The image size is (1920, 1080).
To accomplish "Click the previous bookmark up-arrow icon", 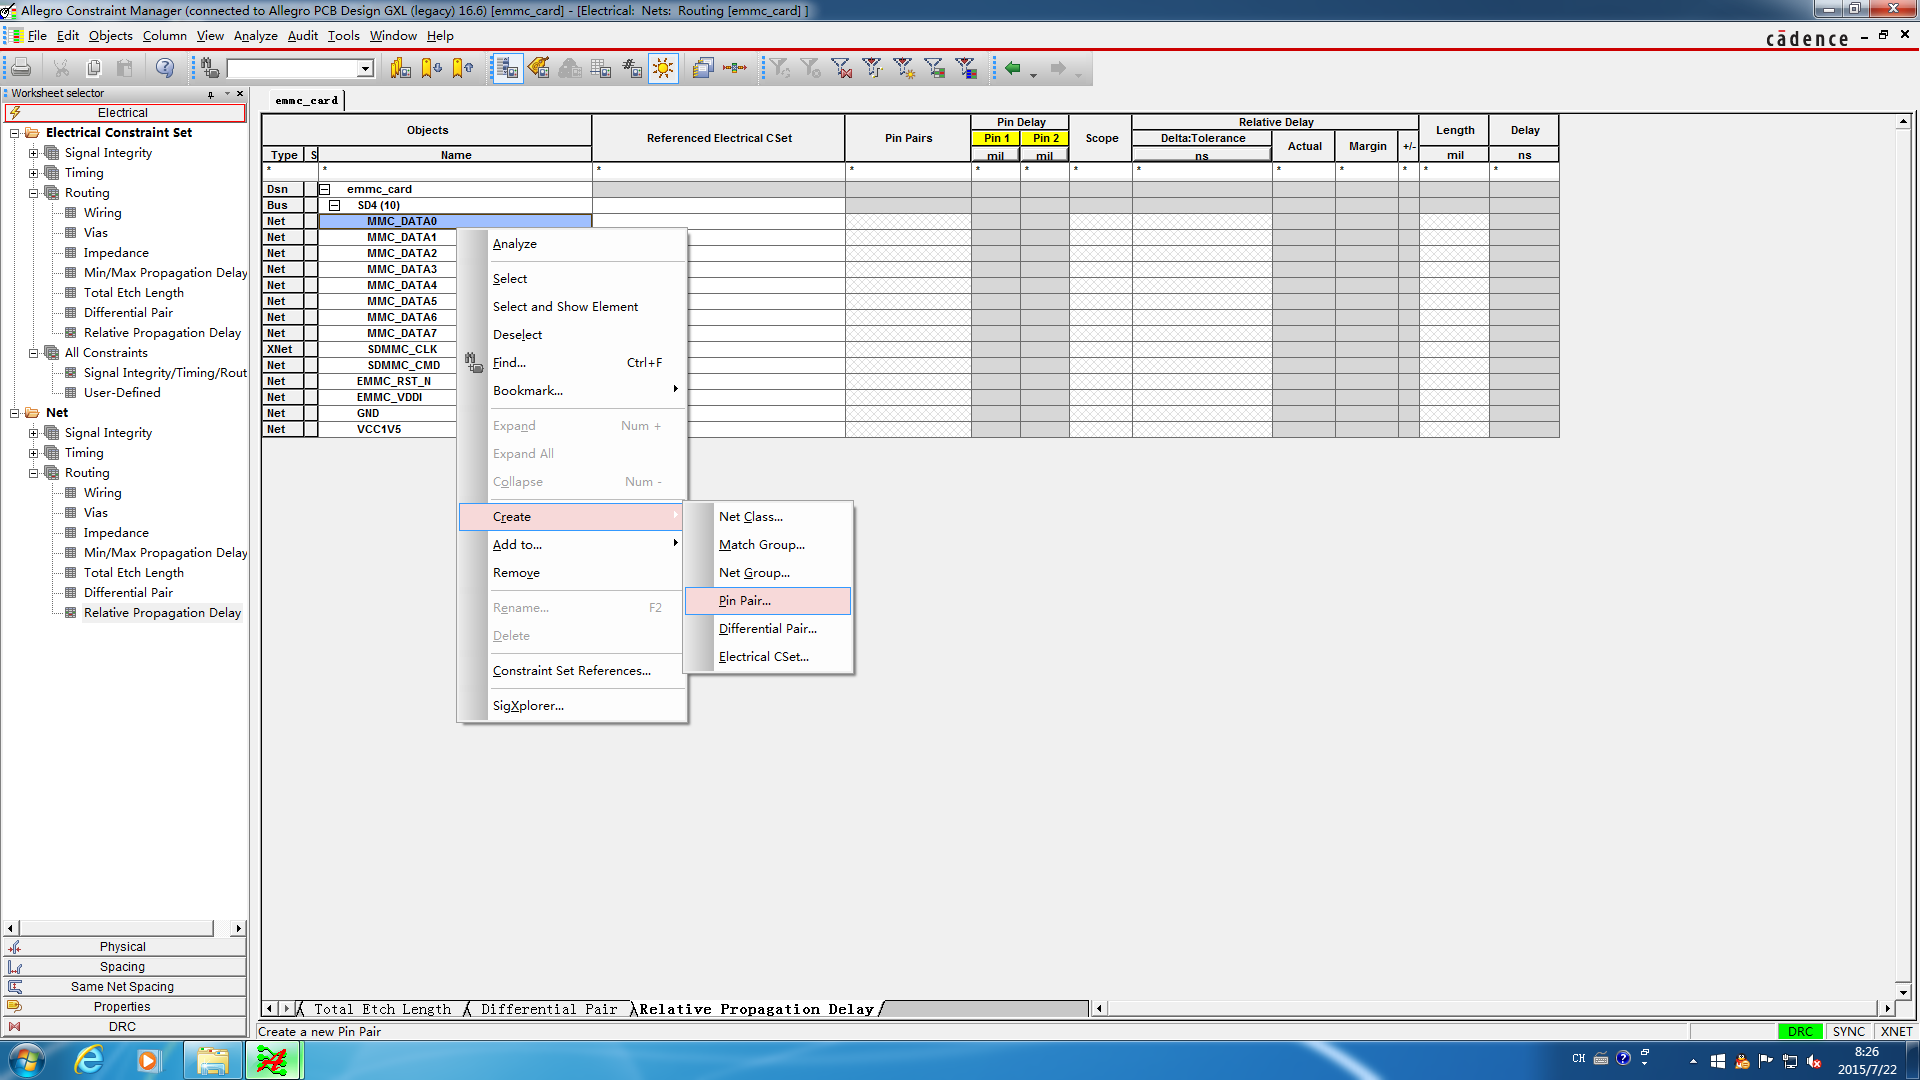I will [x=463, y=68].
